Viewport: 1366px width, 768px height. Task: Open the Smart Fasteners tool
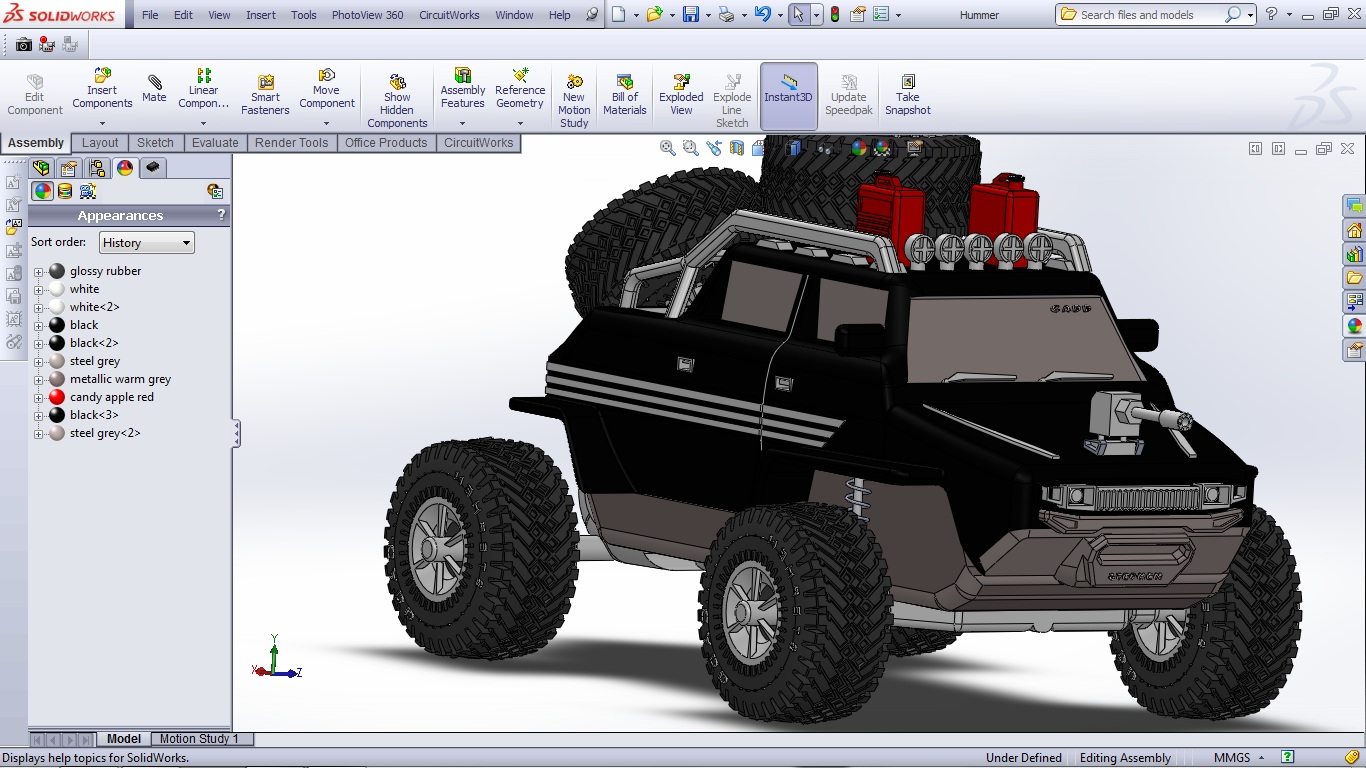265,96
